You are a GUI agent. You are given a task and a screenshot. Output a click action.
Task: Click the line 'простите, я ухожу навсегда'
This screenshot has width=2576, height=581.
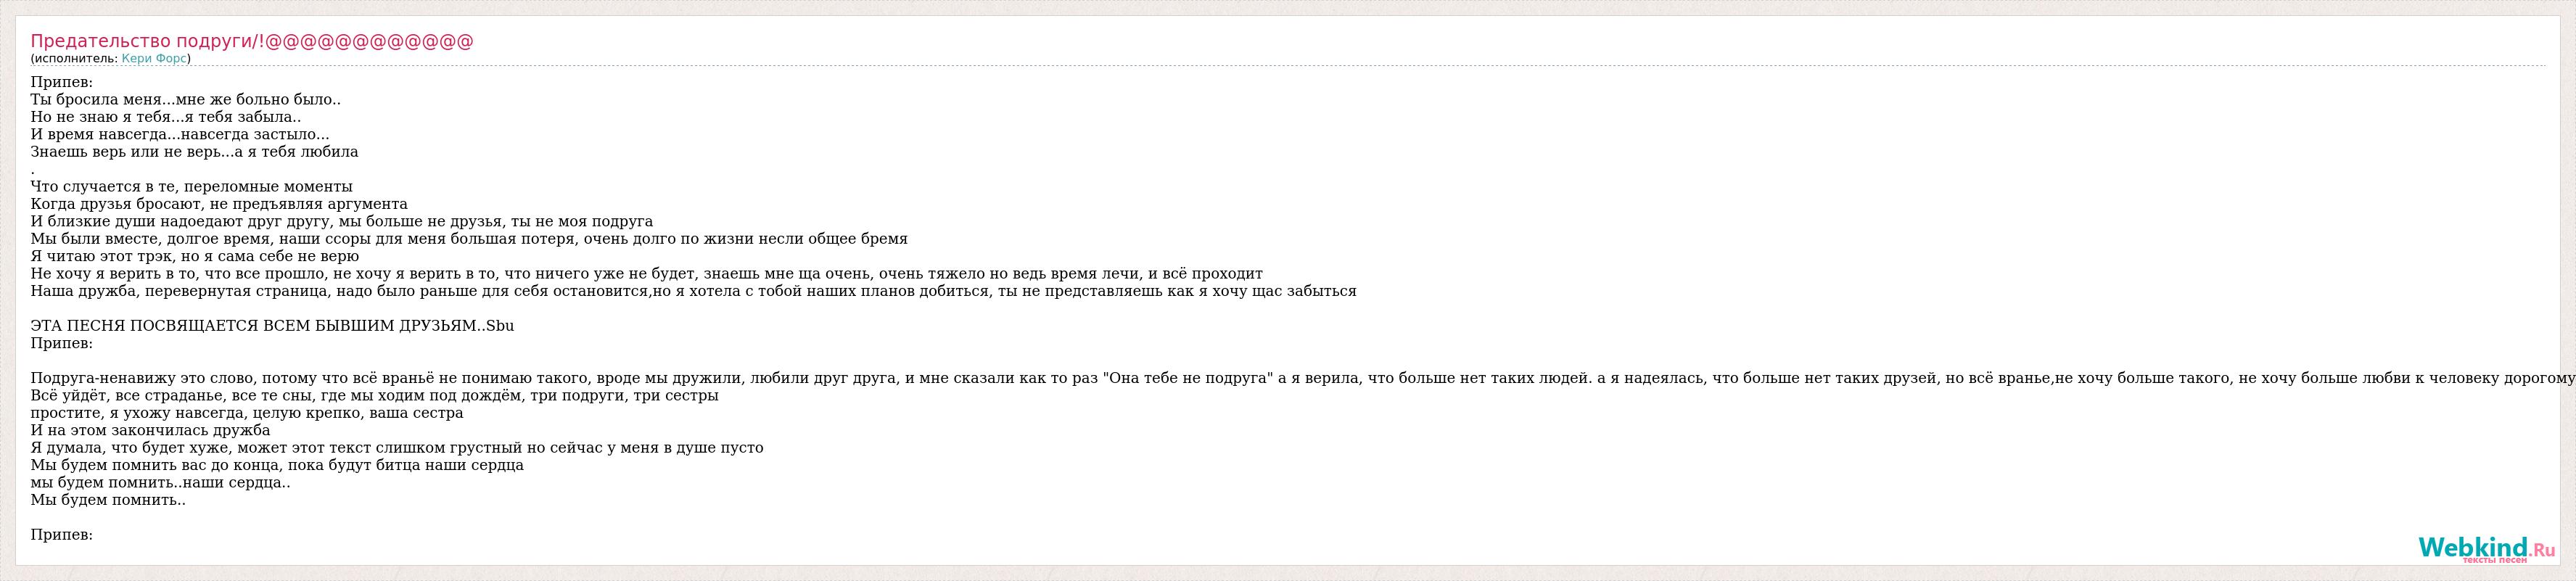point(247,413)
